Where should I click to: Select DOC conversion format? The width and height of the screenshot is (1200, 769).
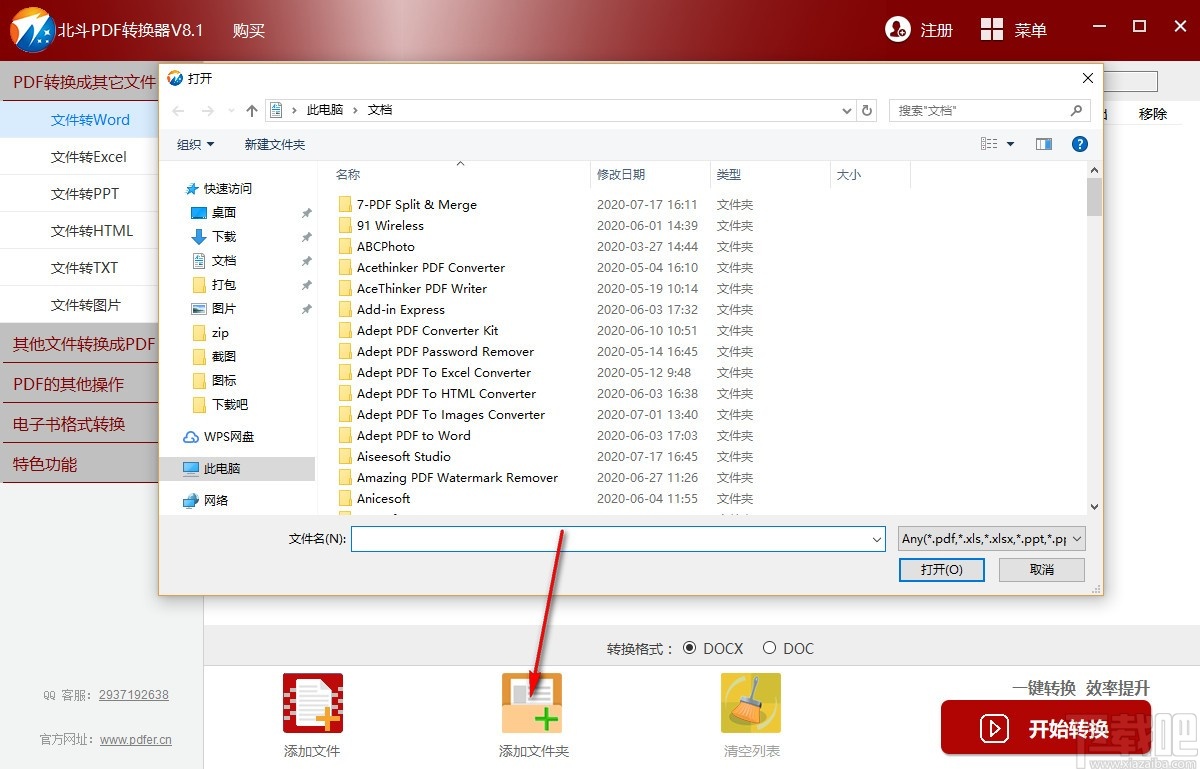coord(769,648)
